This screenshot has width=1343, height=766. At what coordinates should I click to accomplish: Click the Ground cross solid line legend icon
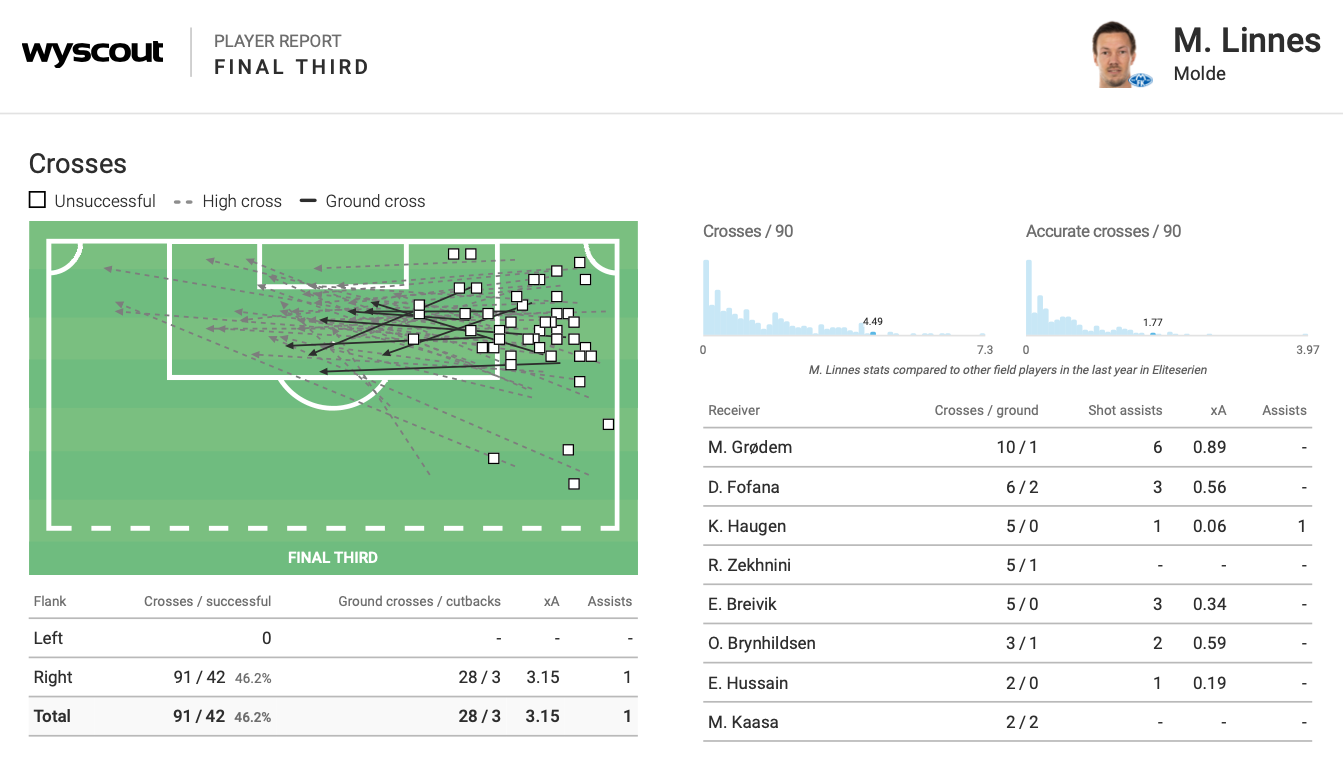[x=307, y=201]
